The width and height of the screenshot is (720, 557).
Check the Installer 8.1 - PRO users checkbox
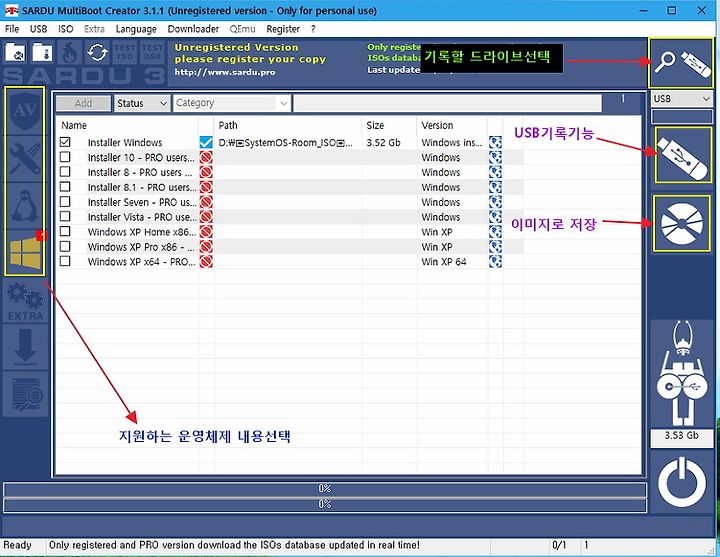(65, 187)
